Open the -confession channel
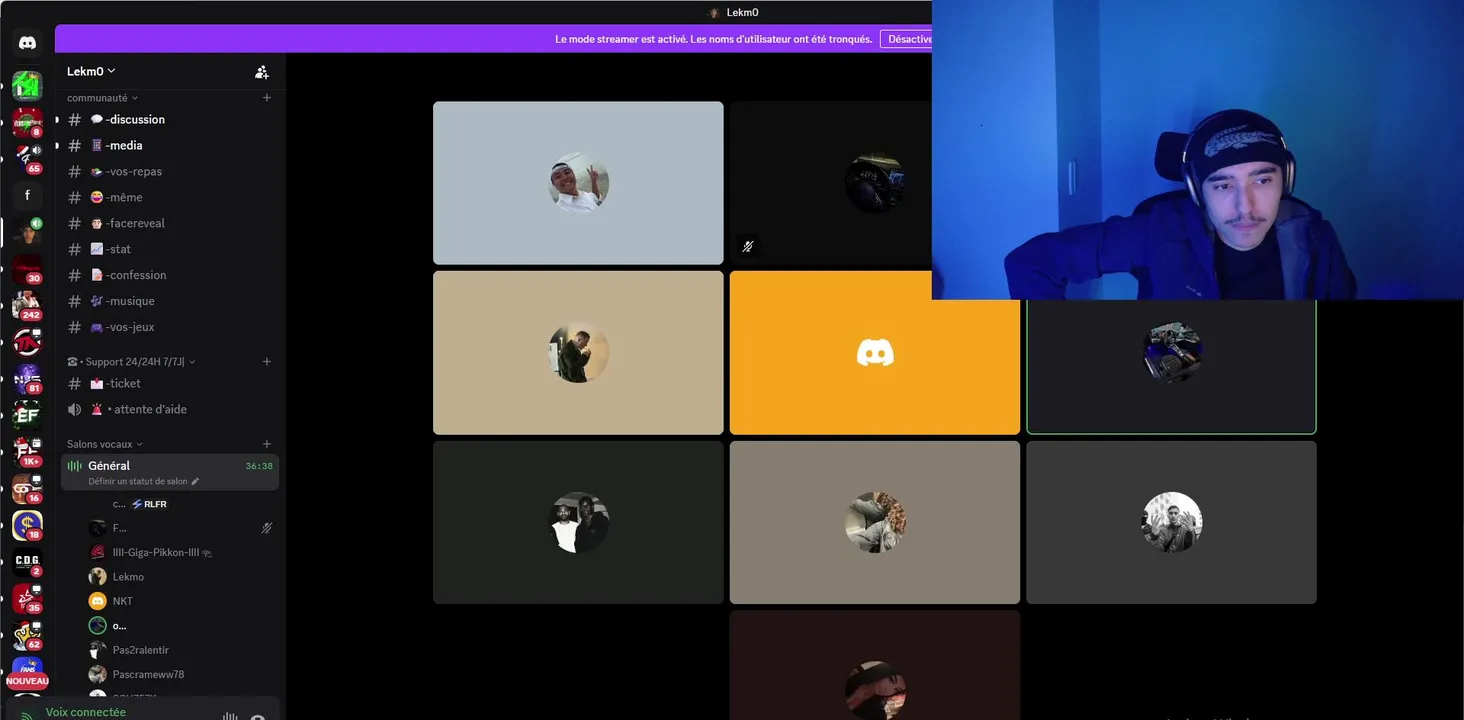Image resolution: width=1464 pixels, height=720 pixels. (170, 275)
